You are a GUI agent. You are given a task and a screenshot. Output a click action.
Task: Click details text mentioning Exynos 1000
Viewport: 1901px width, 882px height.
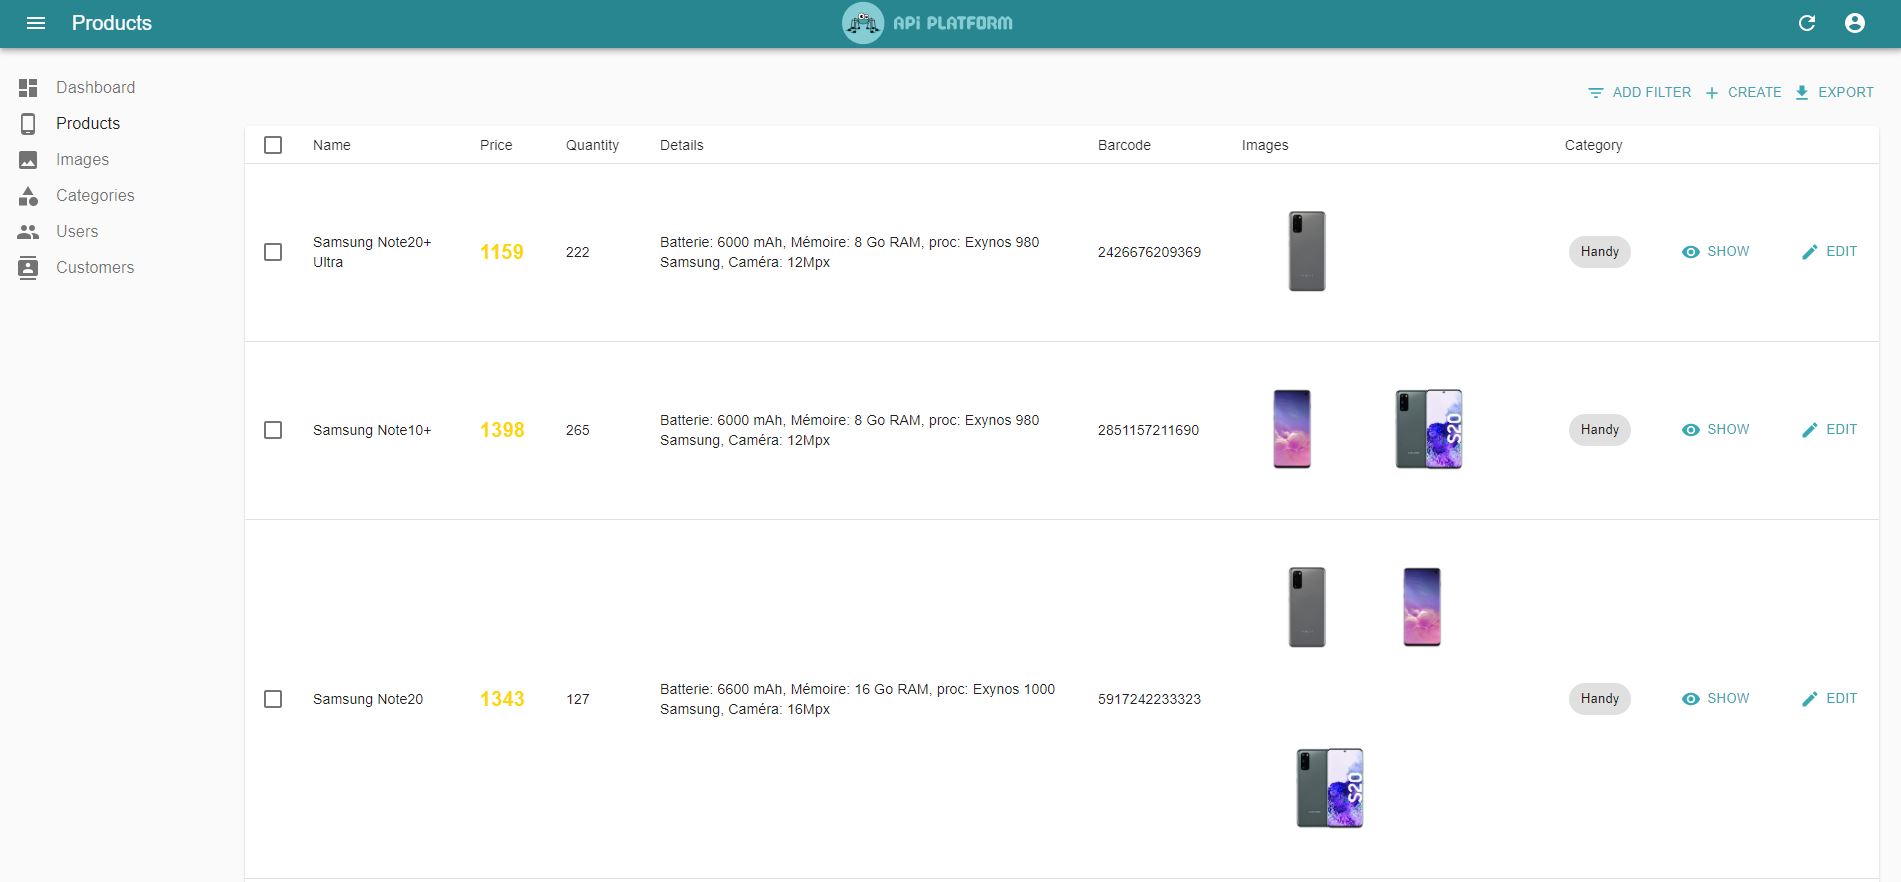click(857, 699)
